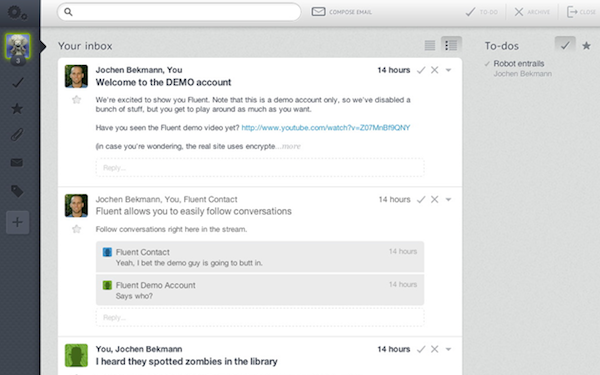This screenshot has width=600, height=375.
Task: Open the Welcome to the DEMO account subject
Action: (x=163, y=82)
